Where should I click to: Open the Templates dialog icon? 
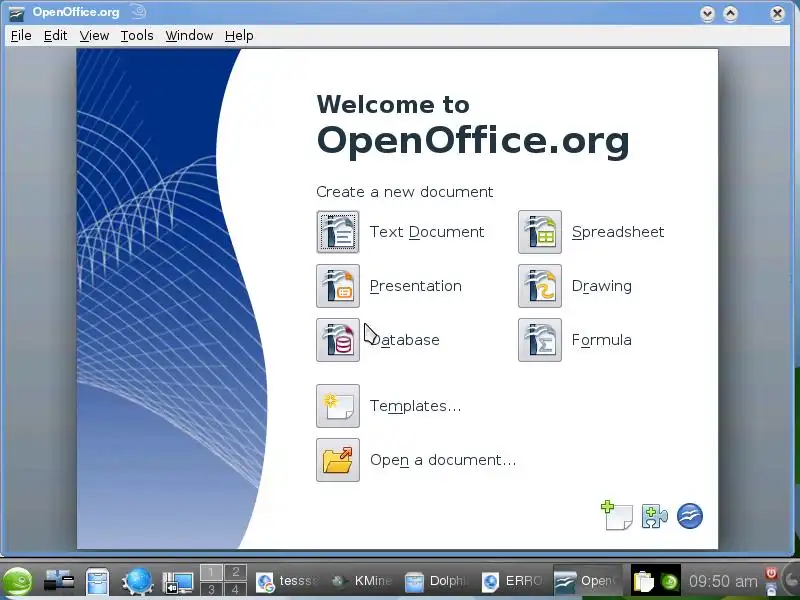(x=338, y=406)
